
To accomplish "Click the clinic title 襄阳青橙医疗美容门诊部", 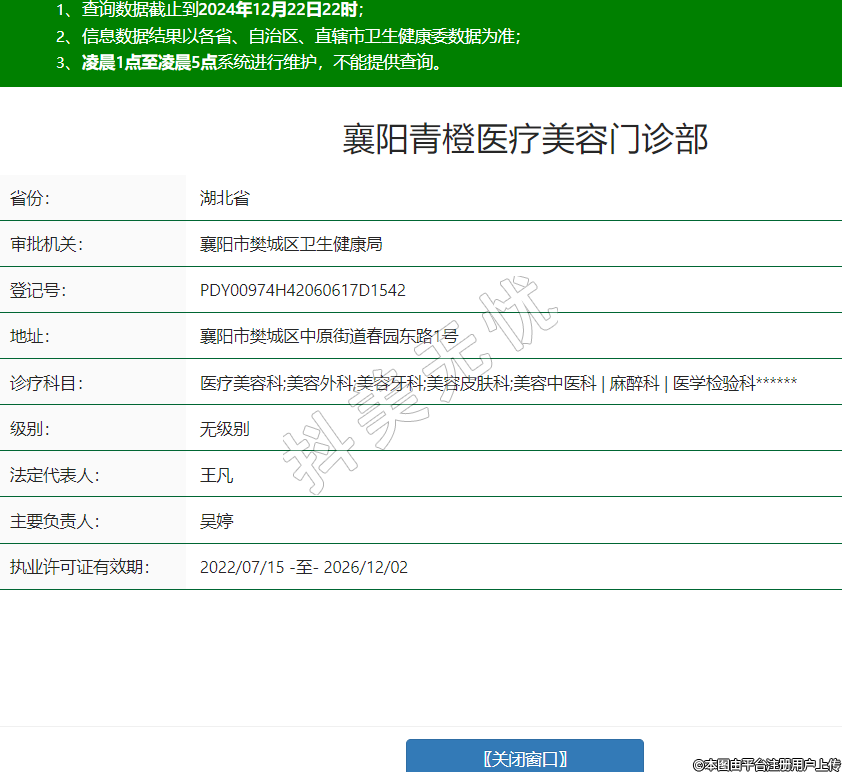I will pyautogui.click(x=524, y=140).
